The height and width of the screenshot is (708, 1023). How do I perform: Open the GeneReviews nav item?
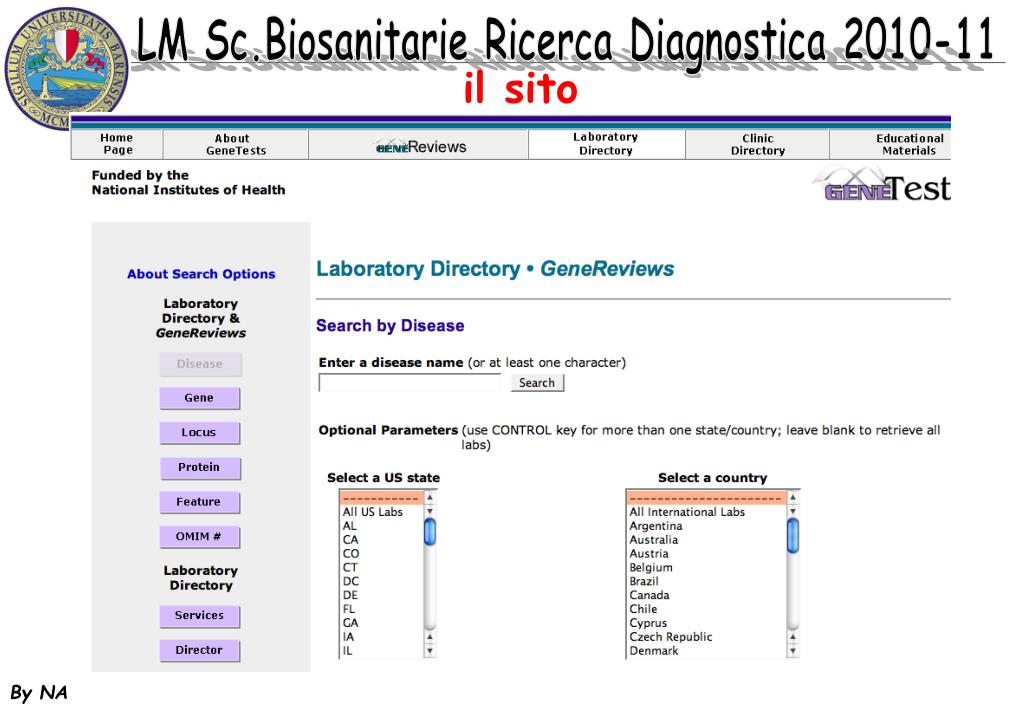419,146
